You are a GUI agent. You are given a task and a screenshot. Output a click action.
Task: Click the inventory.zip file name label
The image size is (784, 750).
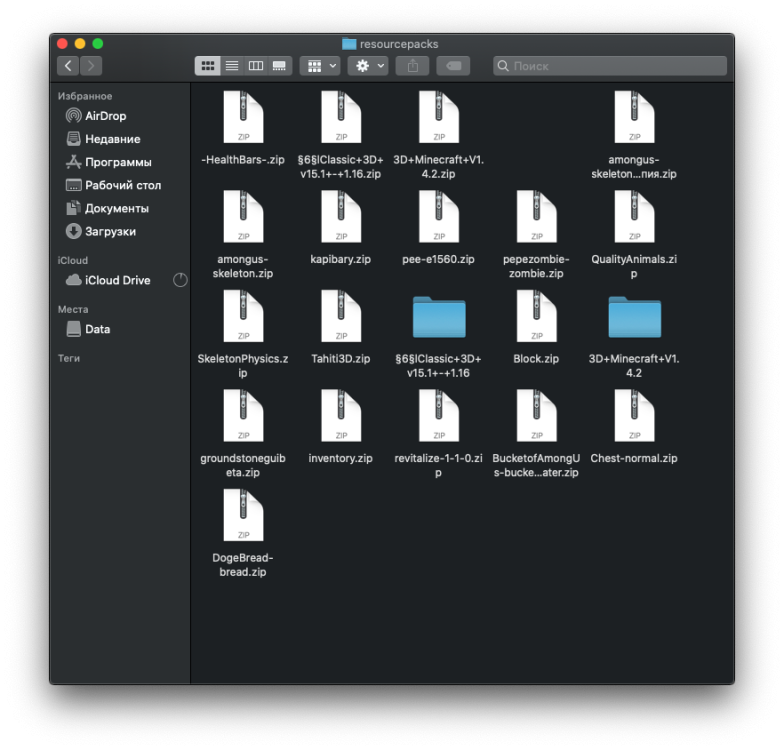pyautogui.click(x=340, y=458)
